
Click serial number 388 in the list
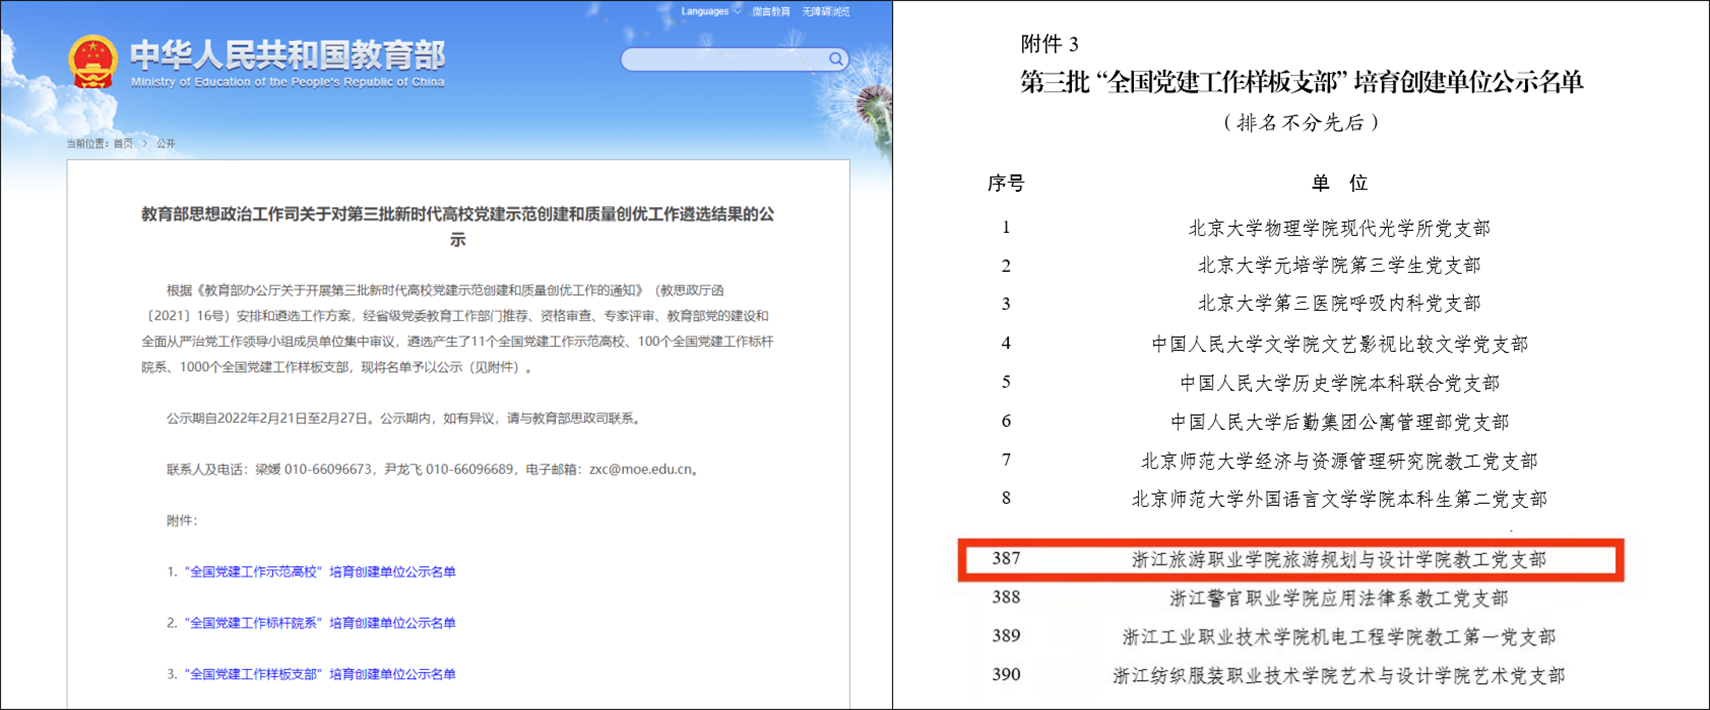[1006, 597]
